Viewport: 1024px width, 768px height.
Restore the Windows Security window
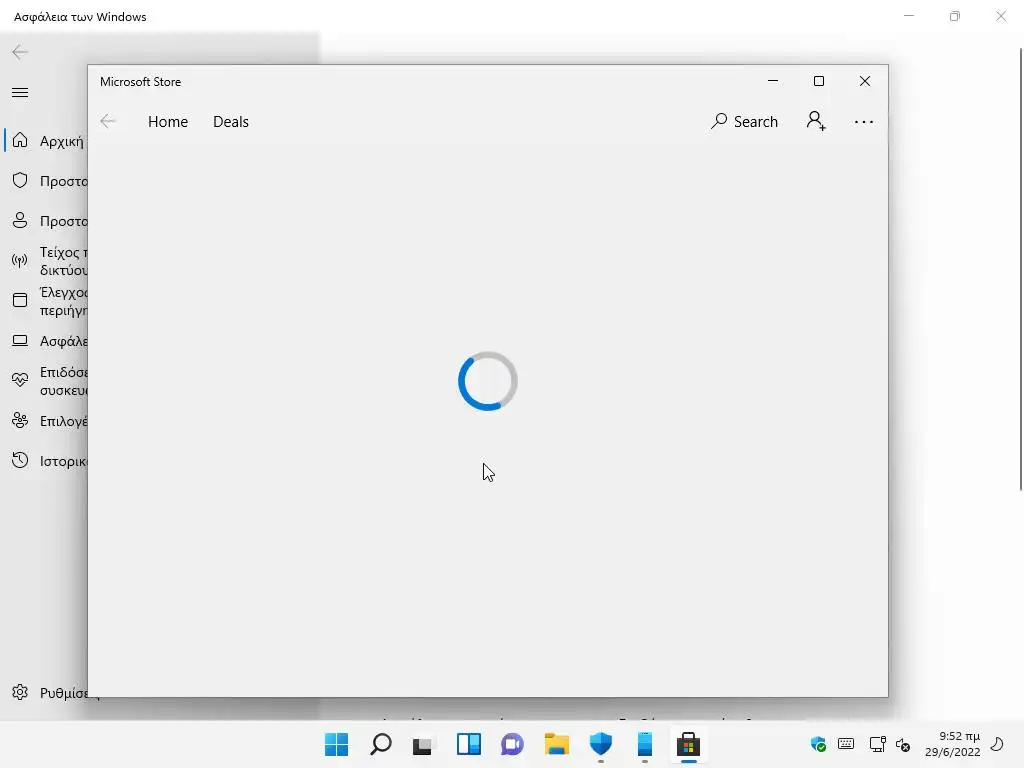(x=955, y=16)
